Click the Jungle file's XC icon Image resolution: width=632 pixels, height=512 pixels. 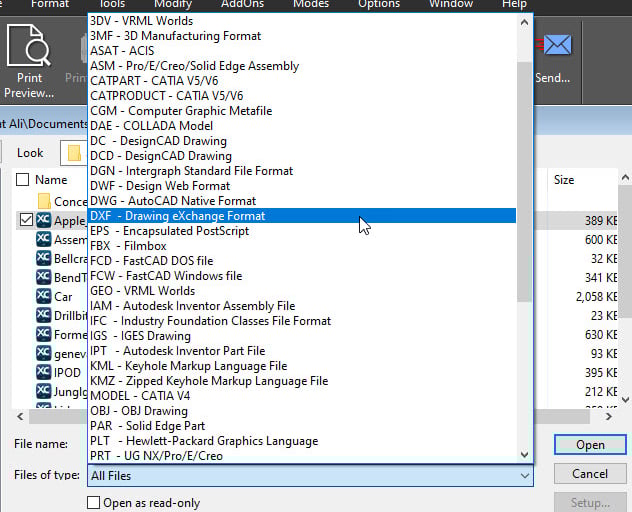point(44,391)
